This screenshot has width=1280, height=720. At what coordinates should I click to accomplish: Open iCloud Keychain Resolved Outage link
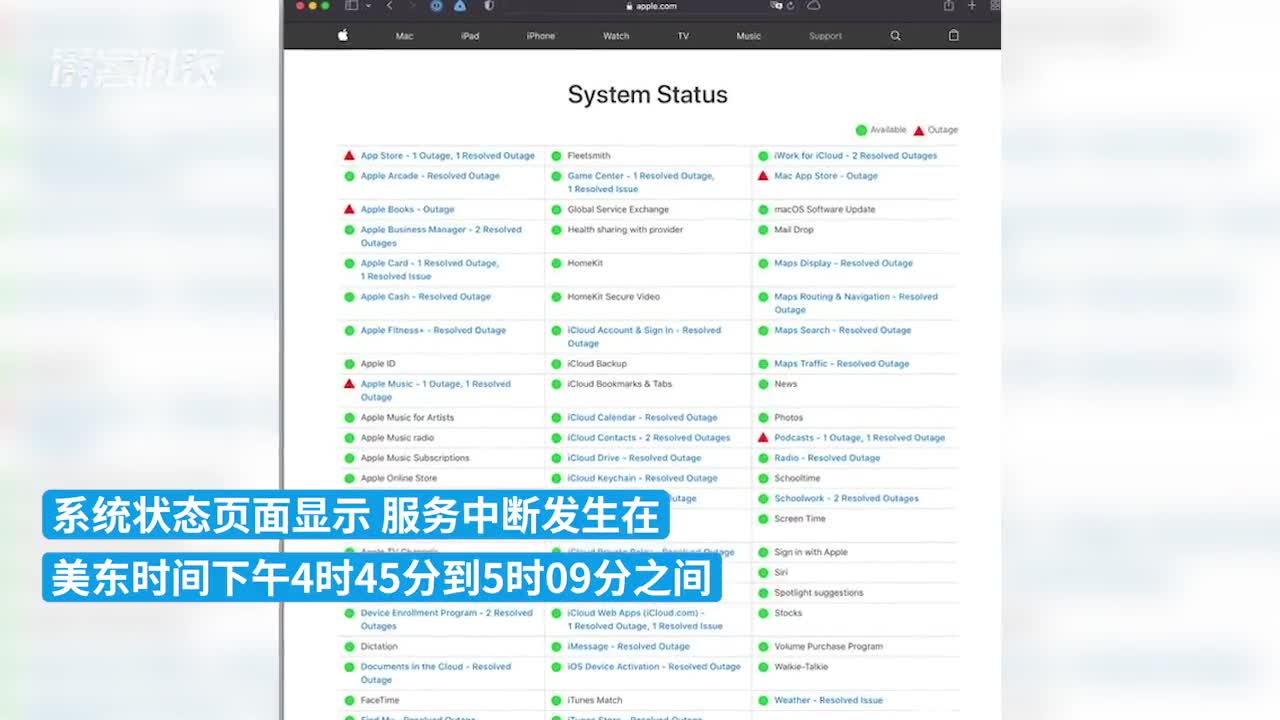click(642, 478)
